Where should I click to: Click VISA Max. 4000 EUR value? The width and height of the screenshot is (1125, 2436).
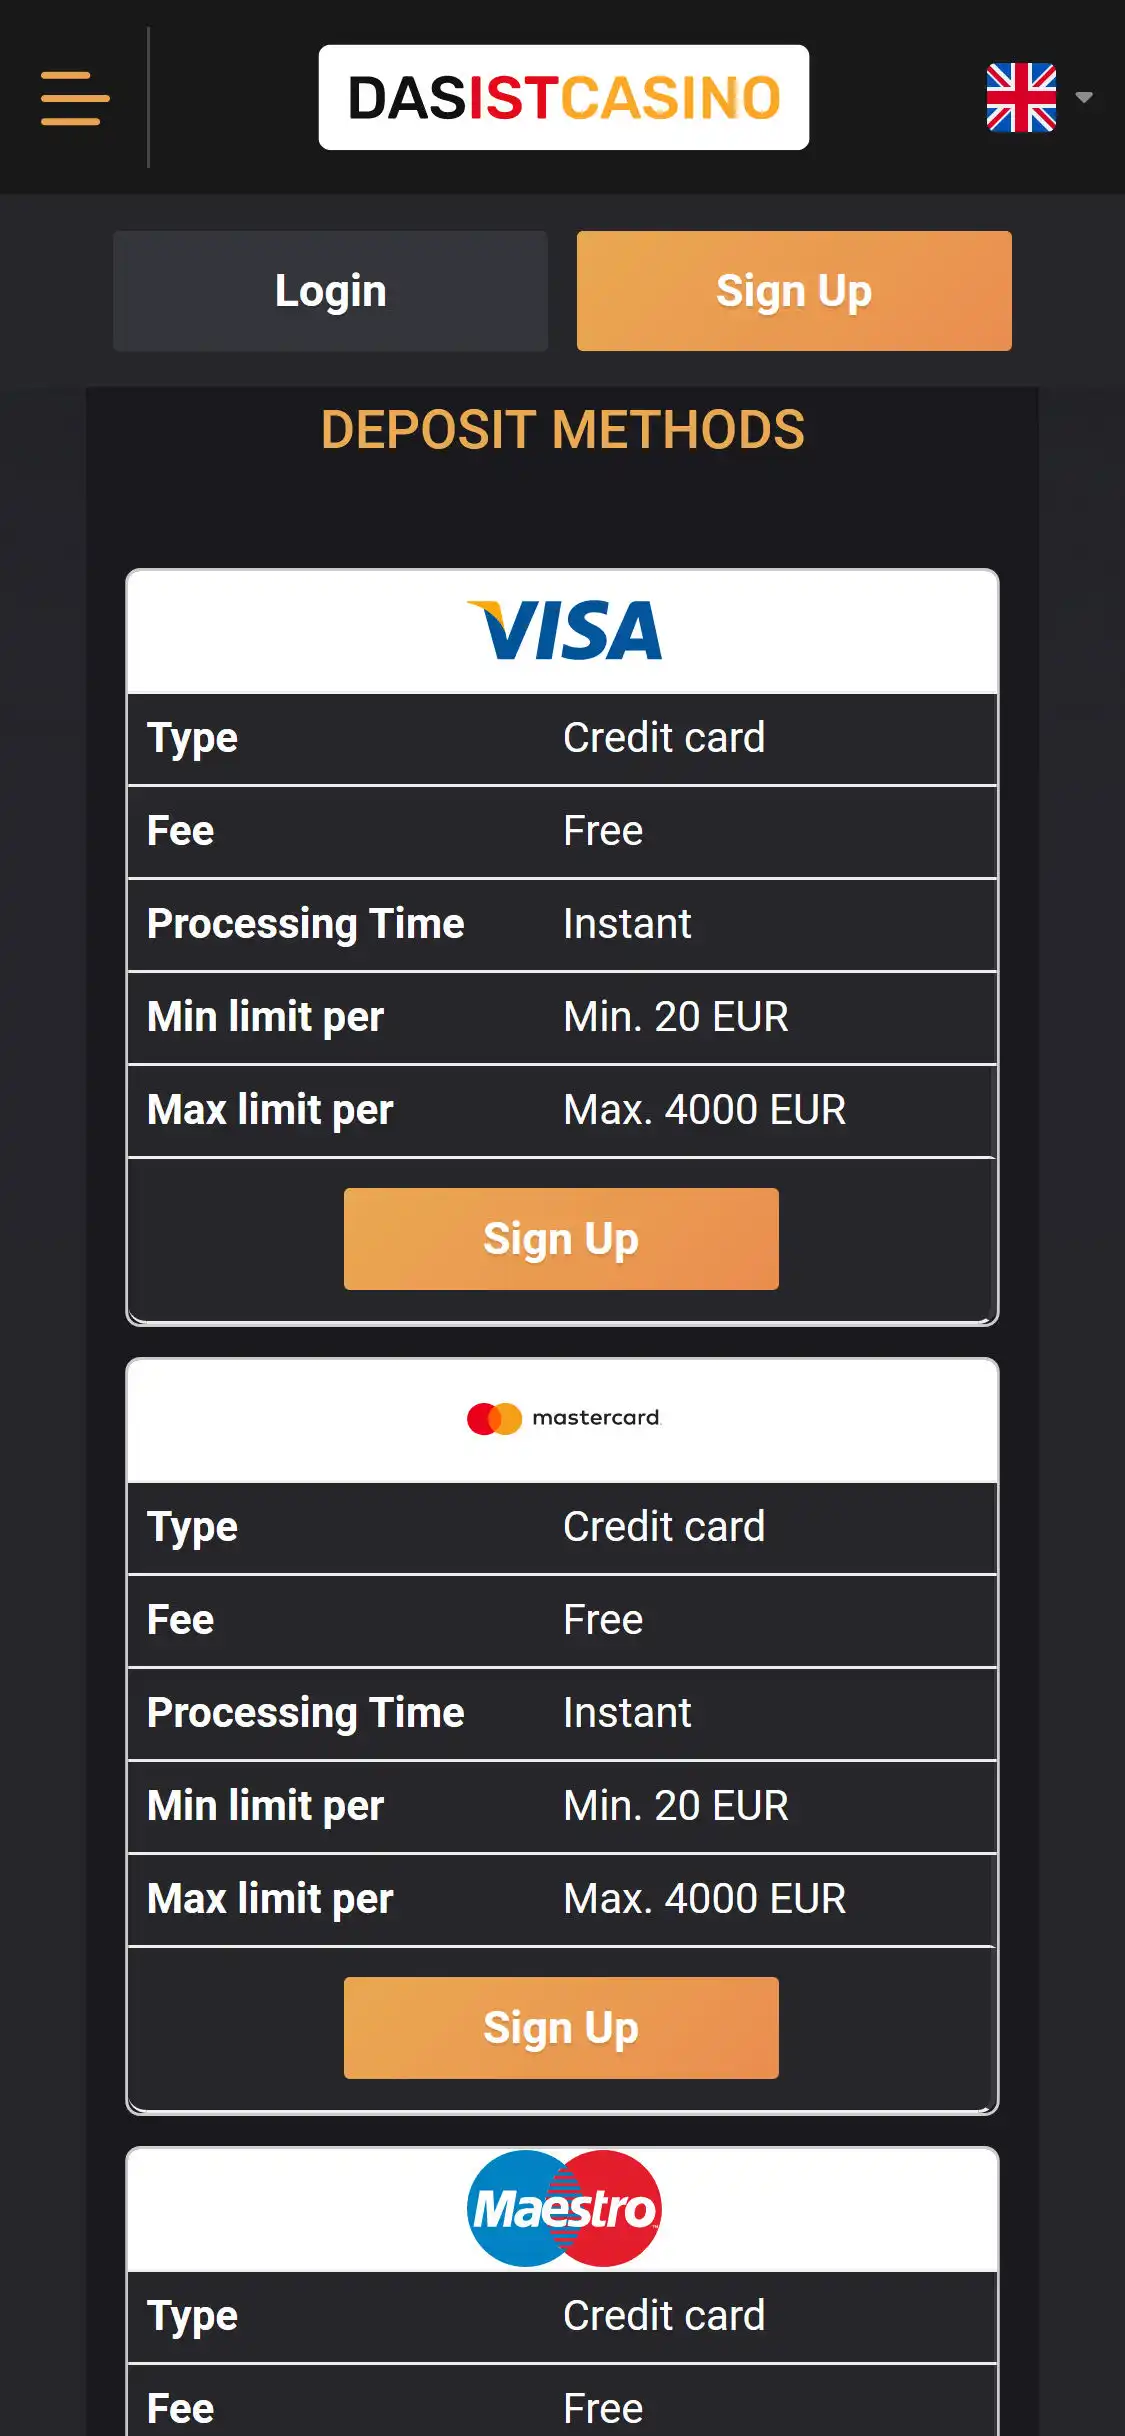pos(705,1110)
